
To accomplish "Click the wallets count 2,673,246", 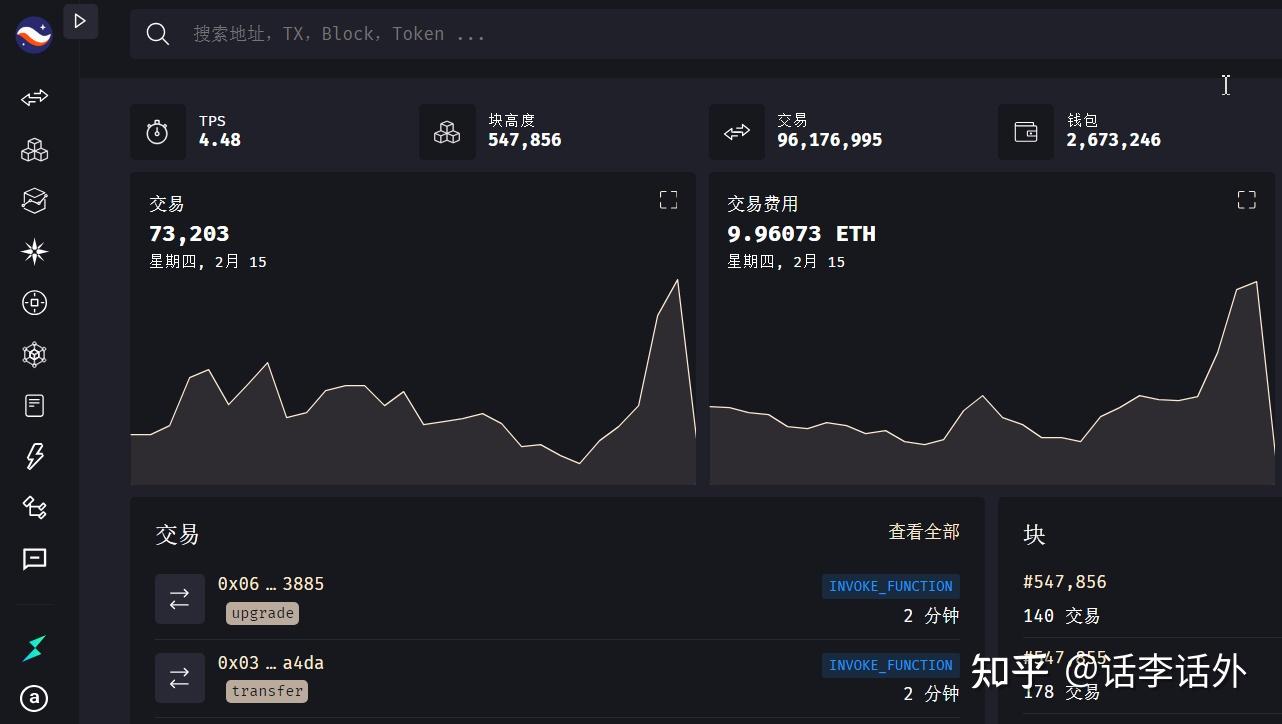I will pyautogui.click(x=1114, y=140).
